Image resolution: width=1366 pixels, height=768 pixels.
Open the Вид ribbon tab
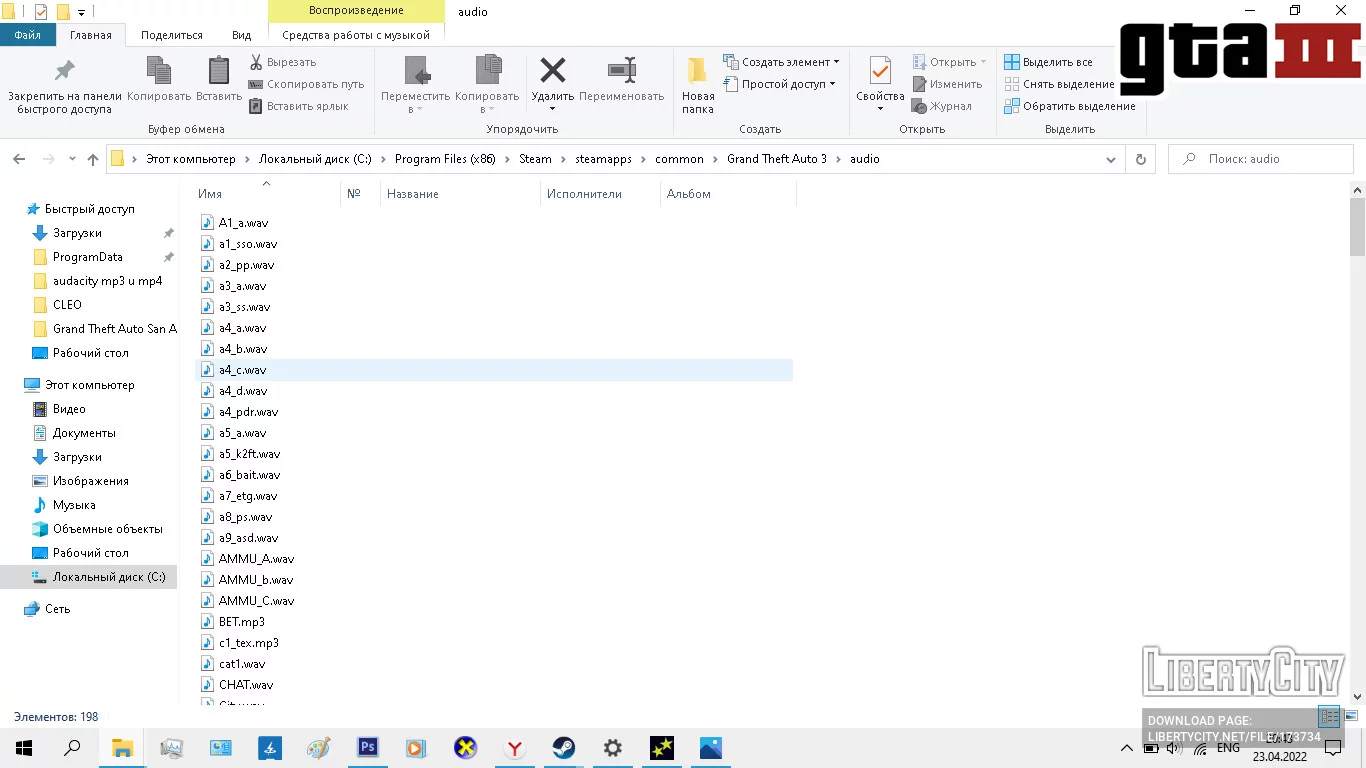pyautogui.click(x=241, y=35)
